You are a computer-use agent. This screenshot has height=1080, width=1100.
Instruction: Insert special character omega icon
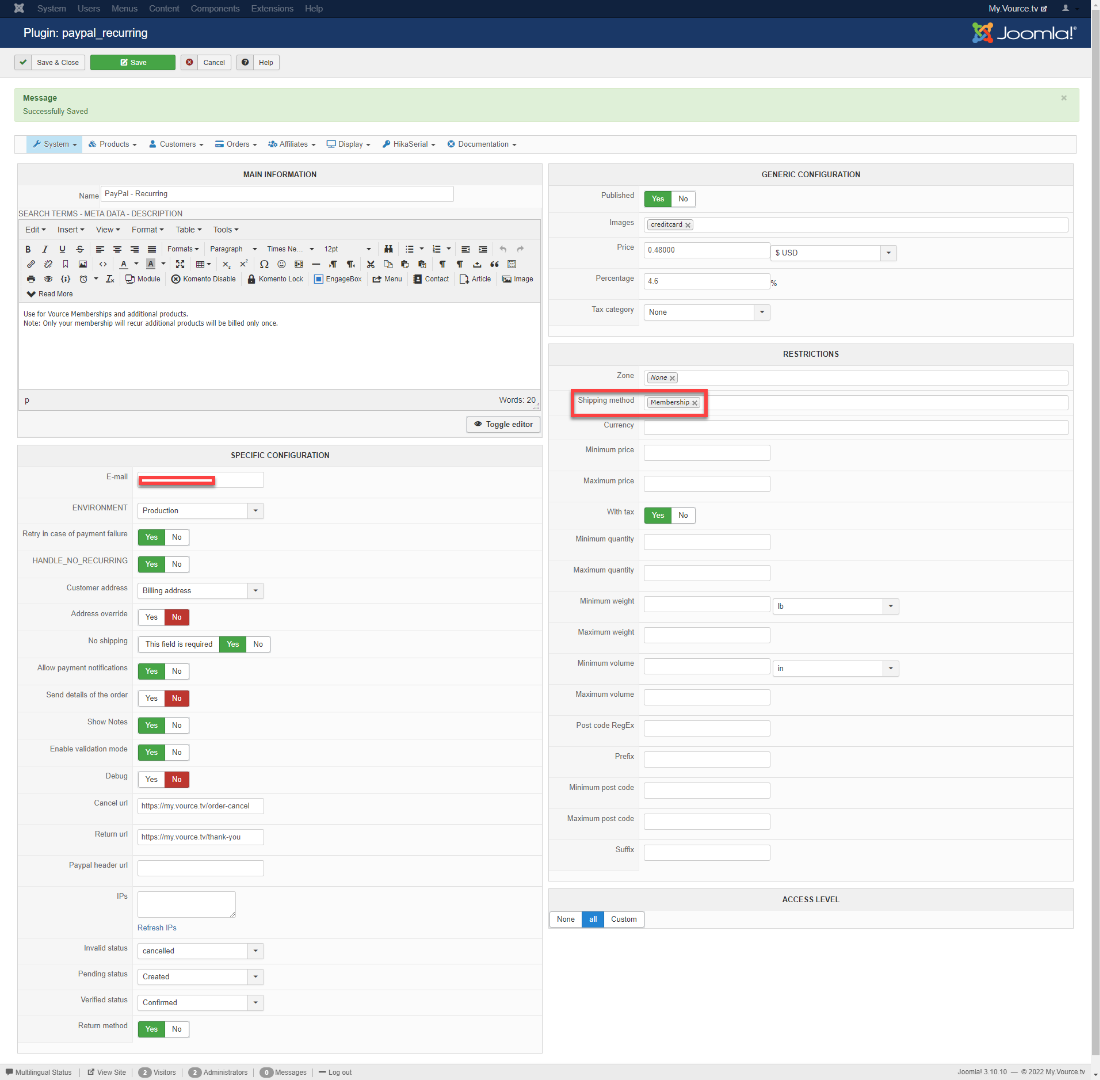coord(264,265)
